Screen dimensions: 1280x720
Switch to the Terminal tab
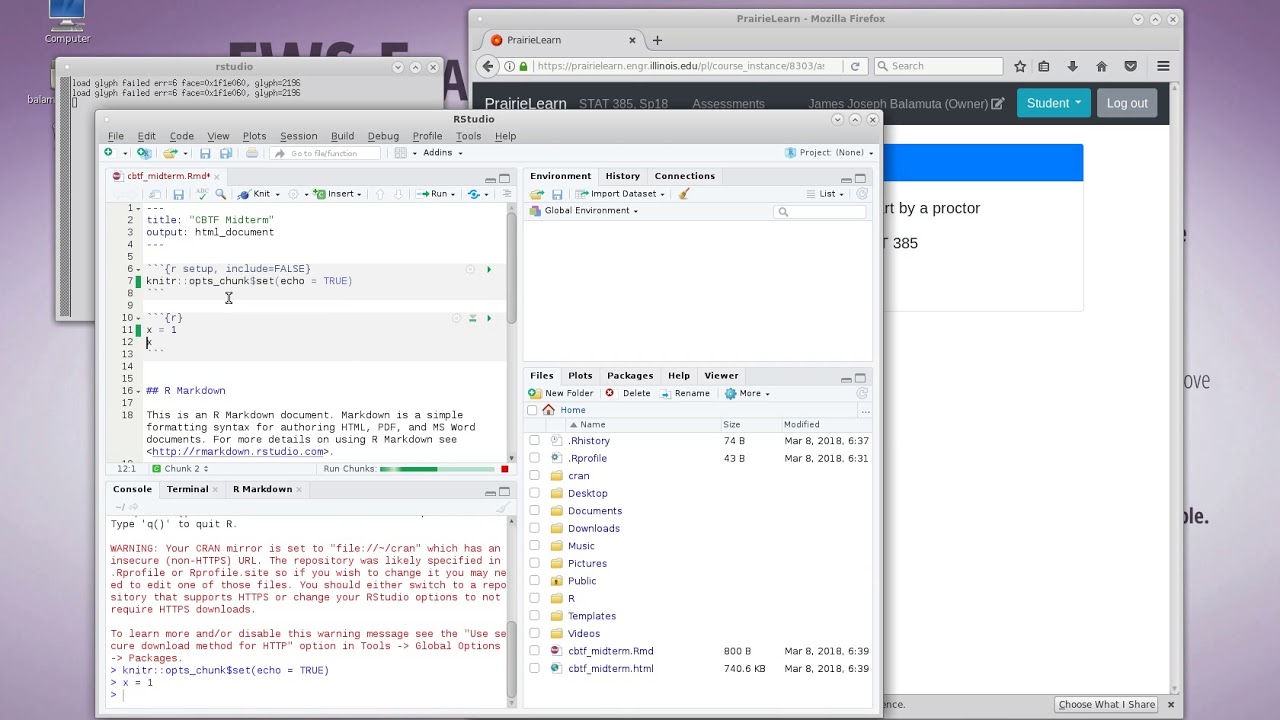(187, 489)
